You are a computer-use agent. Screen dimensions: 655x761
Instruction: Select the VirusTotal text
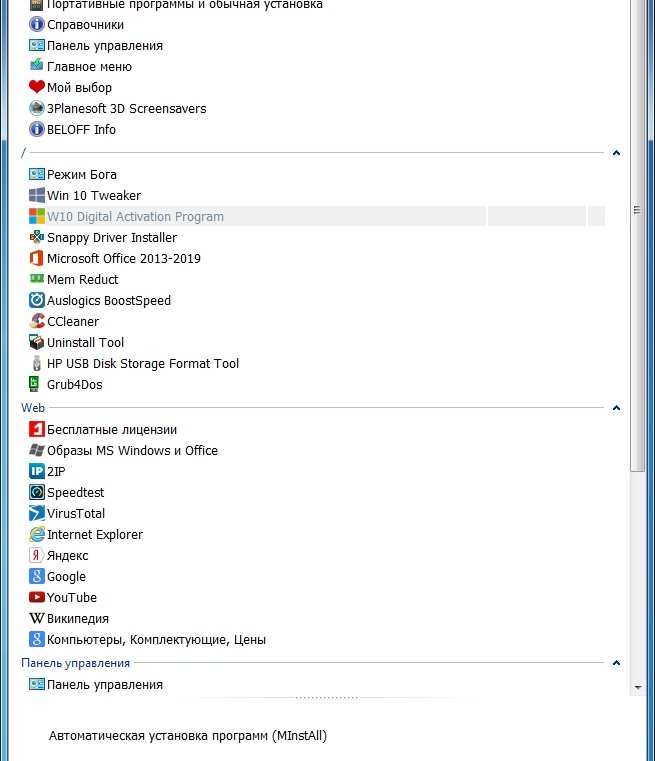point(76,513)
